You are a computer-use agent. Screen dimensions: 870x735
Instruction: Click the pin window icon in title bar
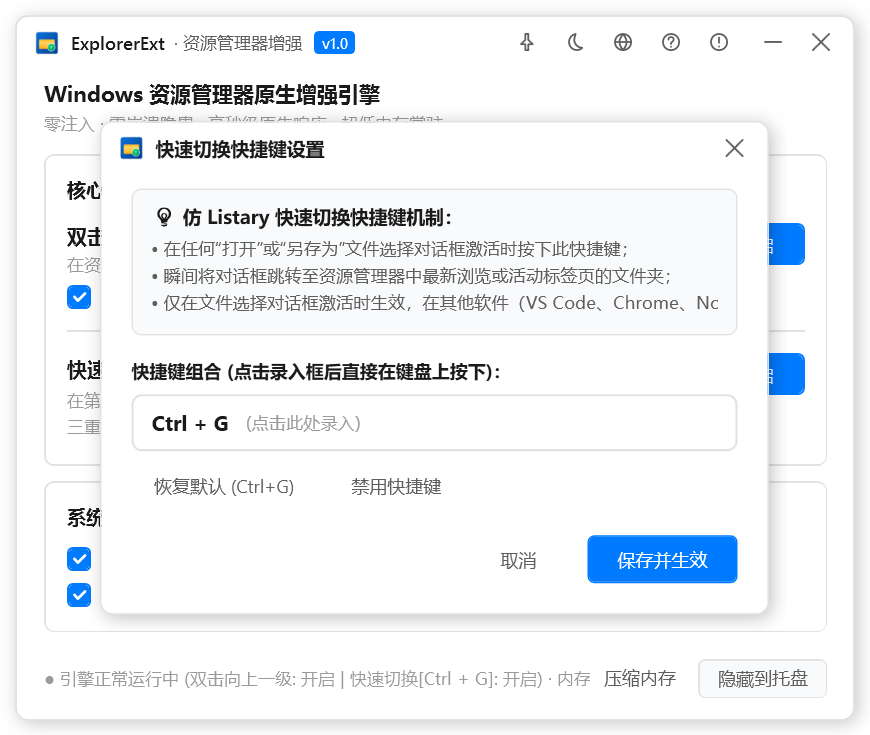527,43
